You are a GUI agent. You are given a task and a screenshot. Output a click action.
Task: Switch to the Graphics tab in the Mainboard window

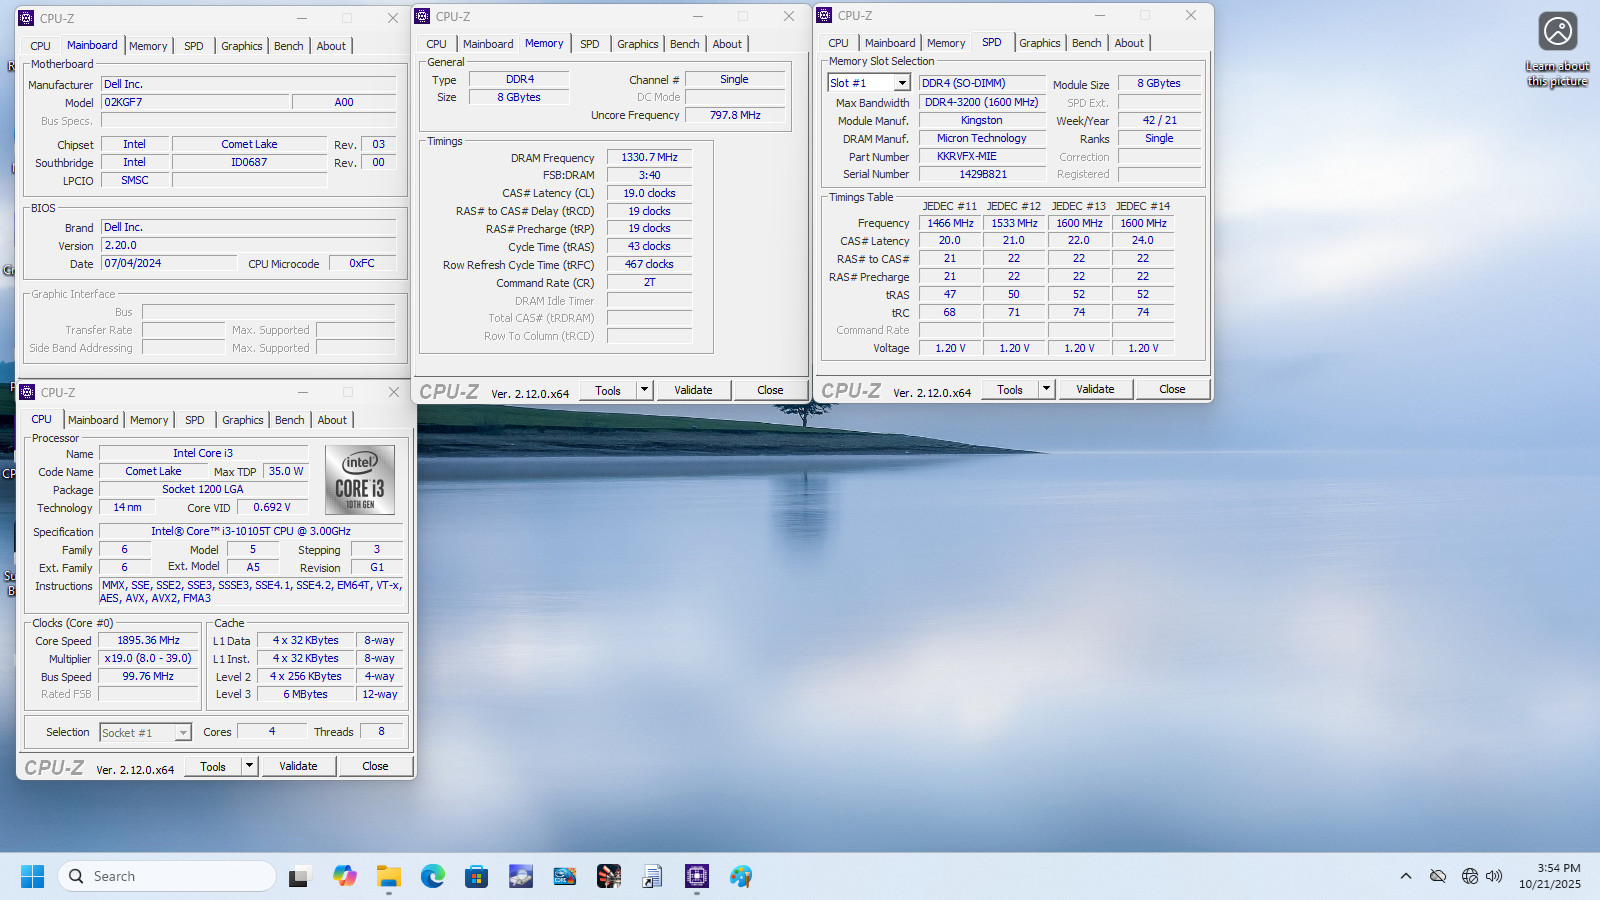click(242, 46)
